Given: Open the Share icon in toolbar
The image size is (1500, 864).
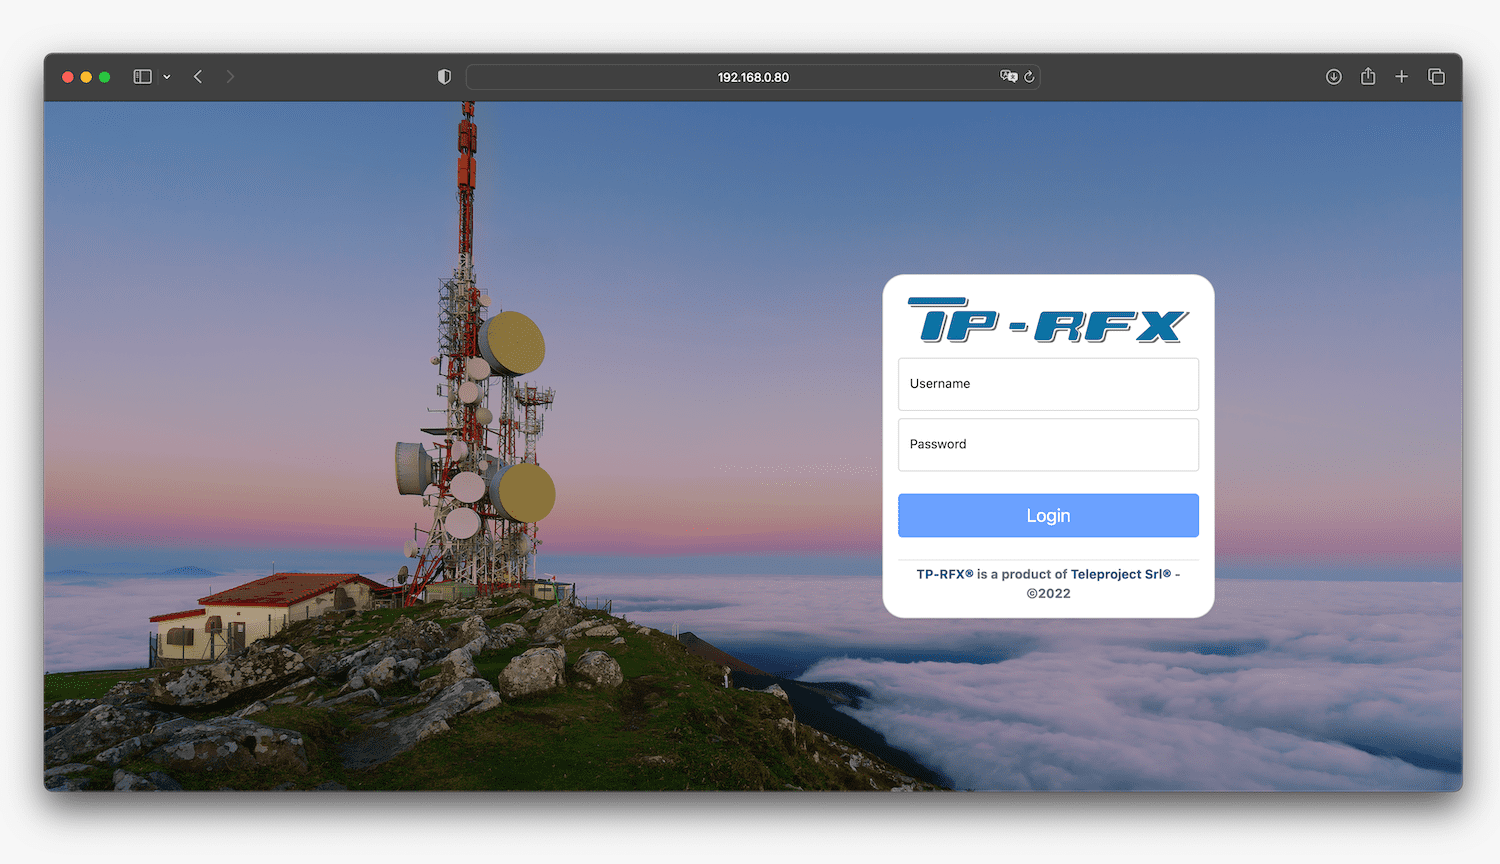Looking at the screenshot, I should (1368, 76).
